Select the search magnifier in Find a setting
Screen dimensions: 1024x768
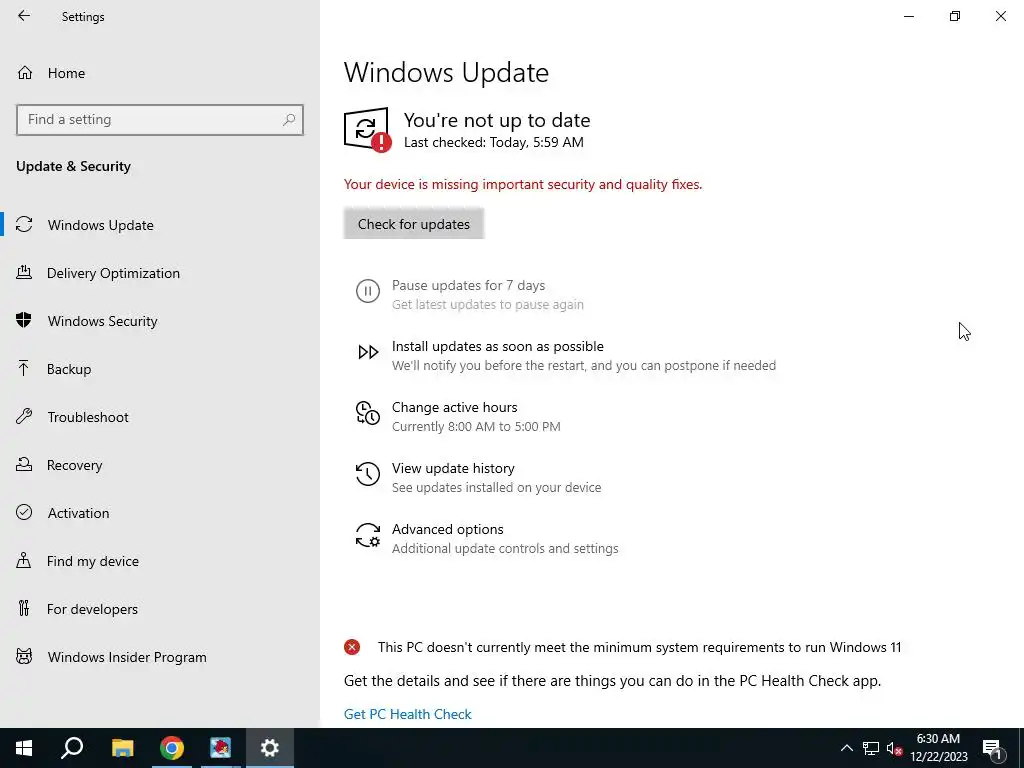pos(289,120)
